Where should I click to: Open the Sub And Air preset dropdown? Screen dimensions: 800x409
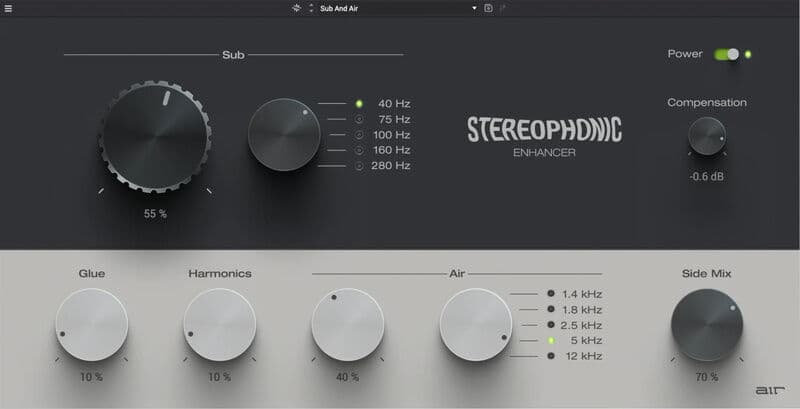398,8
